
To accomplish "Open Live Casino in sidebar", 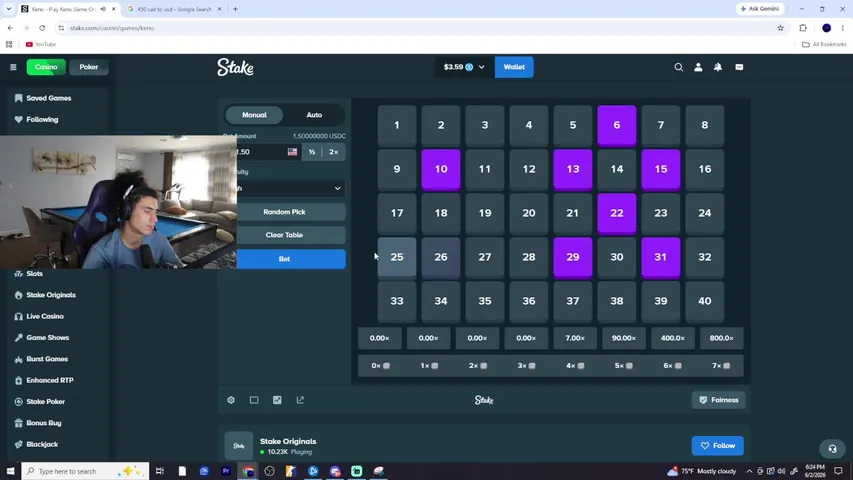I will [45, 316].
